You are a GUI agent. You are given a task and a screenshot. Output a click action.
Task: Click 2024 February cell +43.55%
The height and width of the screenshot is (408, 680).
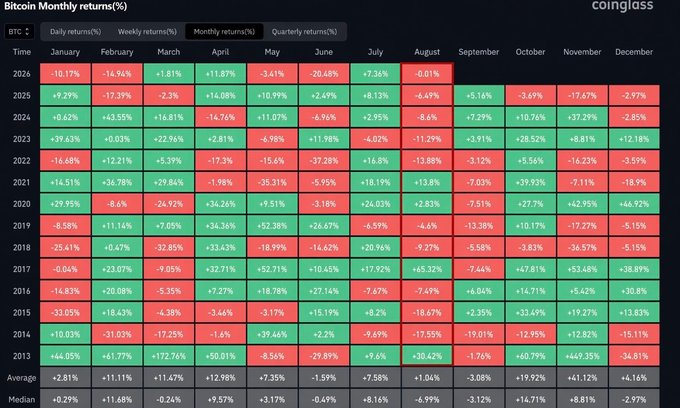(117, 117)
